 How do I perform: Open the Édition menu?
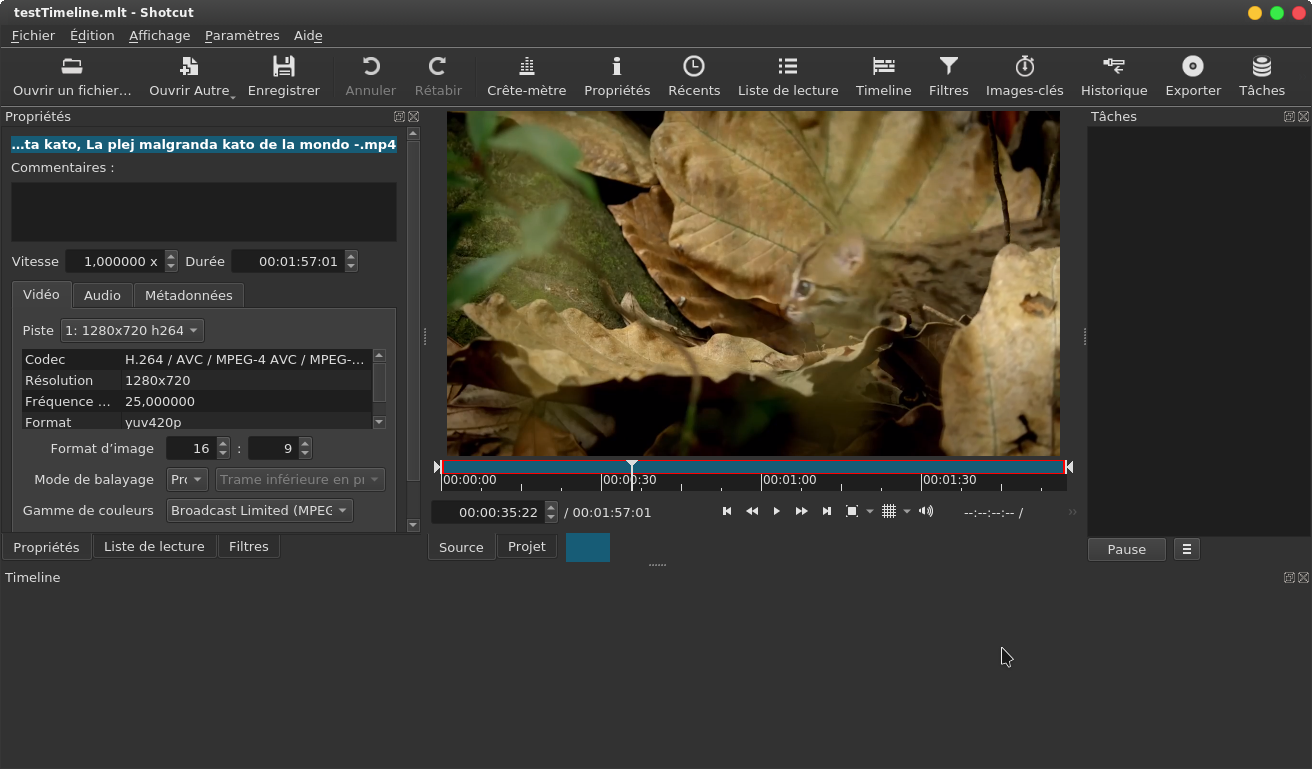tap(92, 35)
